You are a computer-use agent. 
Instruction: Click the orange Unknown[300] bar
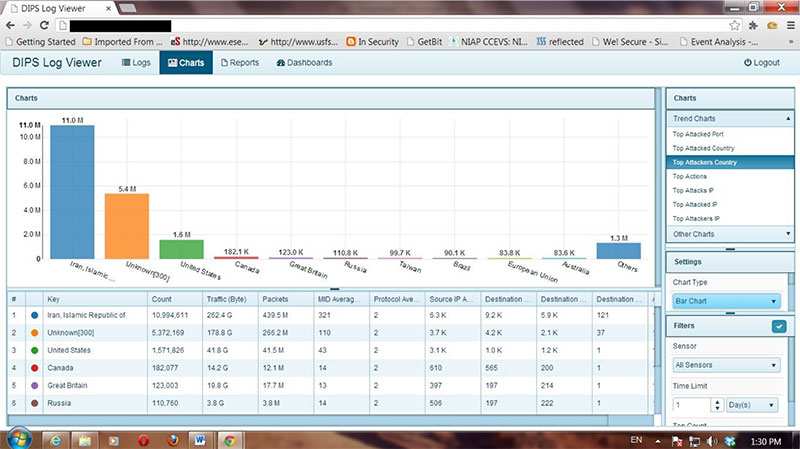[127, 226]
